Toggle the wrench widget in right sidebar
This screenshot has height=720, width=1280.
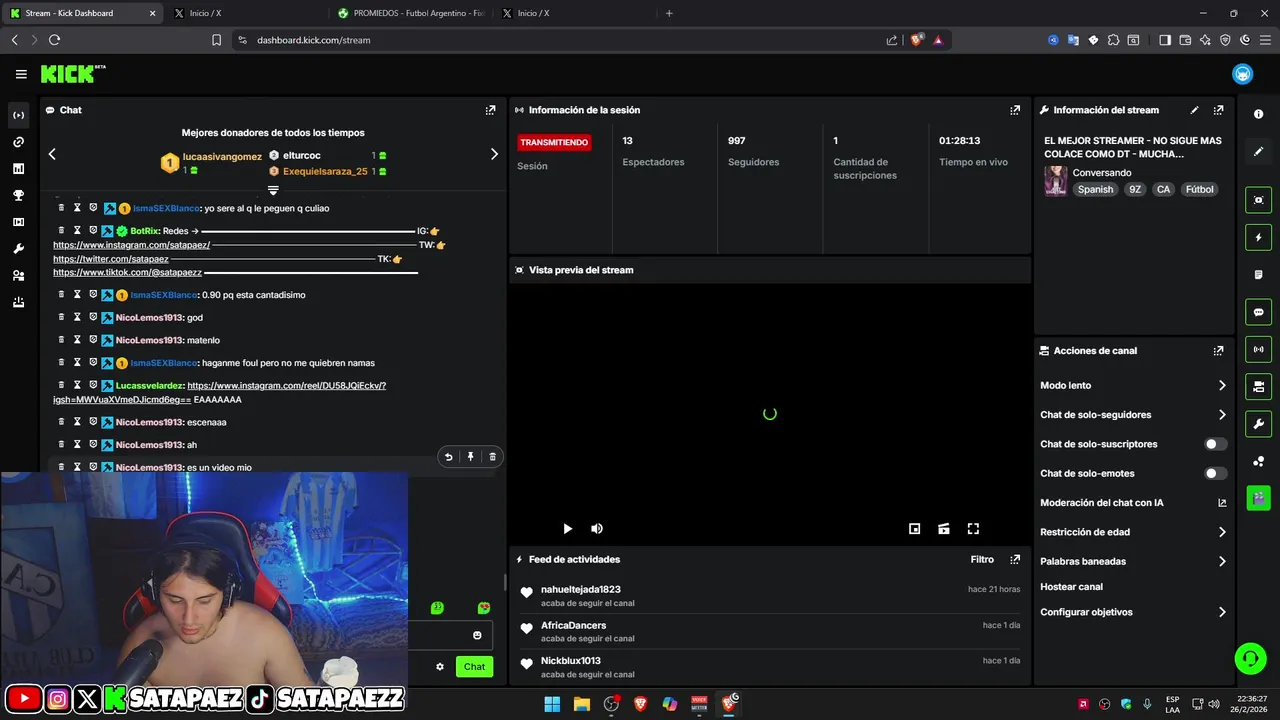(1258, 424)
